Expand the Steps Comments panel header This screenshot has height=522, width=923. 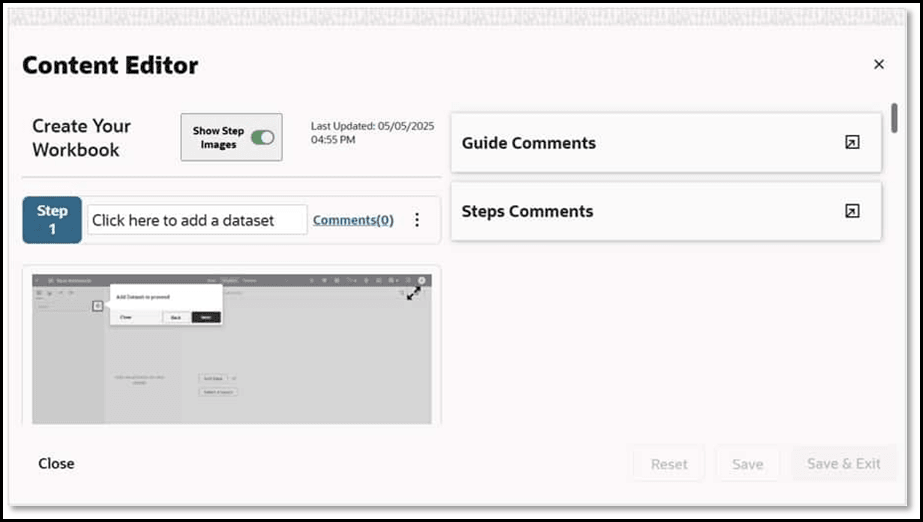tap(666, 211)
